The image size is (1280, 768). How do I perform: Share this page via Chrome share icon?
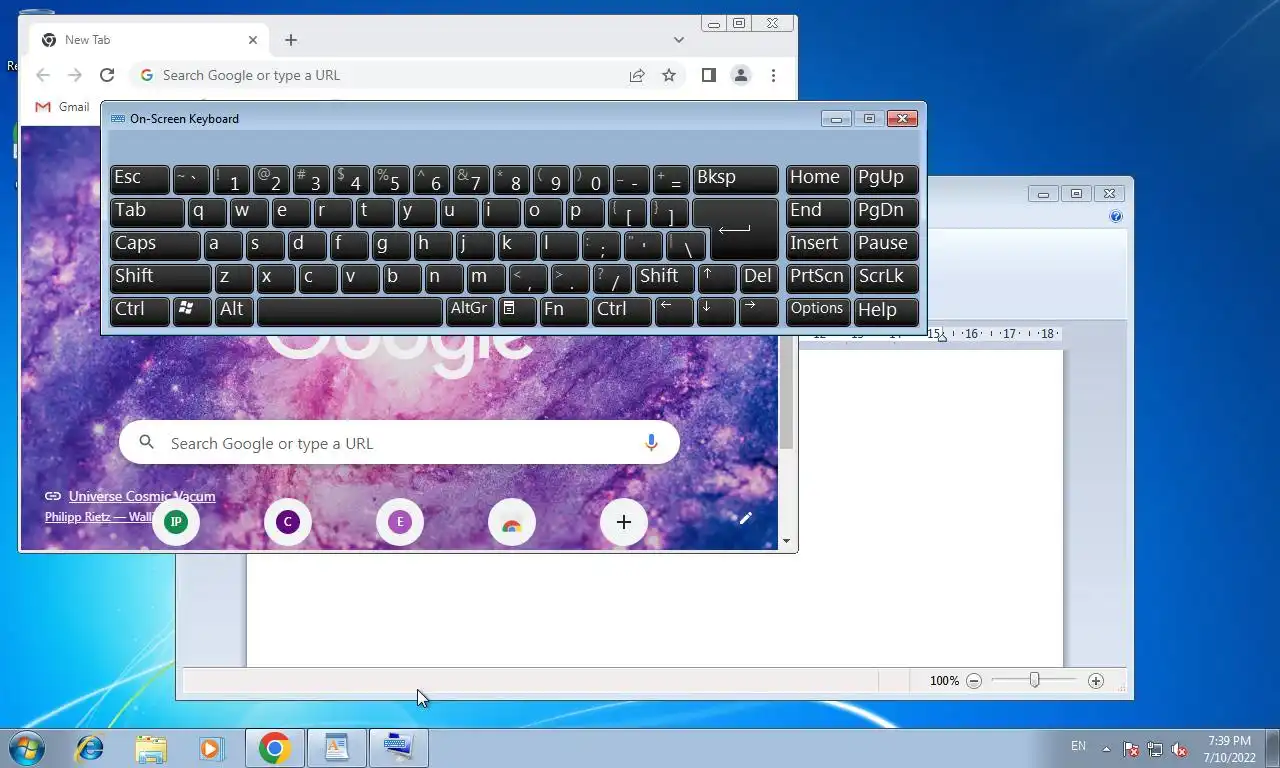click(637, 75)
